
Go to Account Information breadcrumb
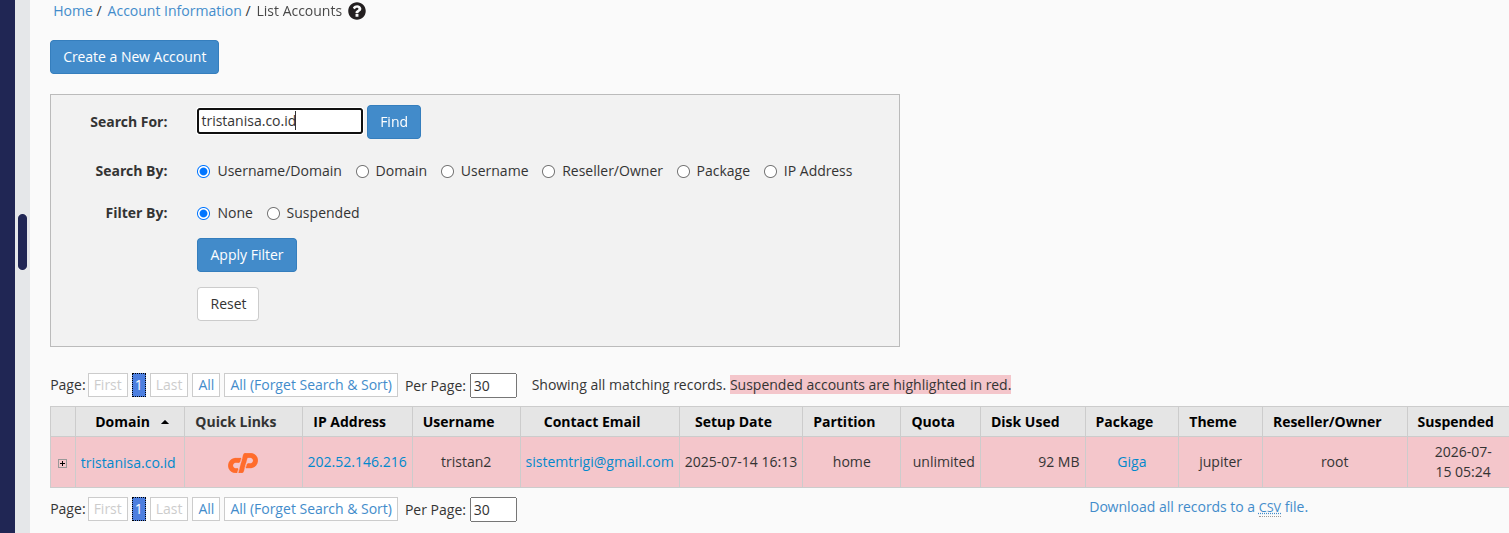pyautogui.click(x=174, y=11)
